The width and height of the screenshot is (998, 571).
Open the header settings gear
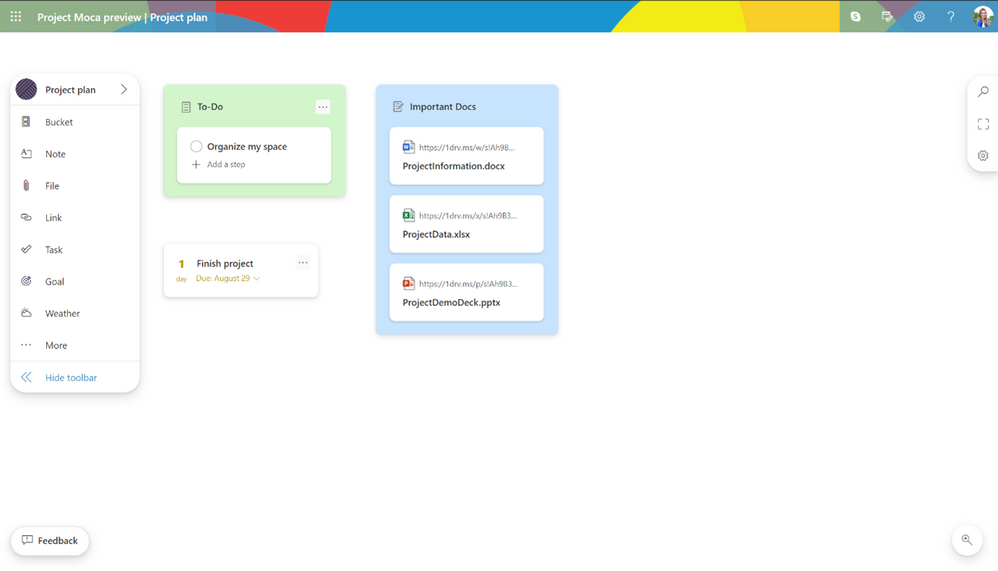[x=919, y=17]
